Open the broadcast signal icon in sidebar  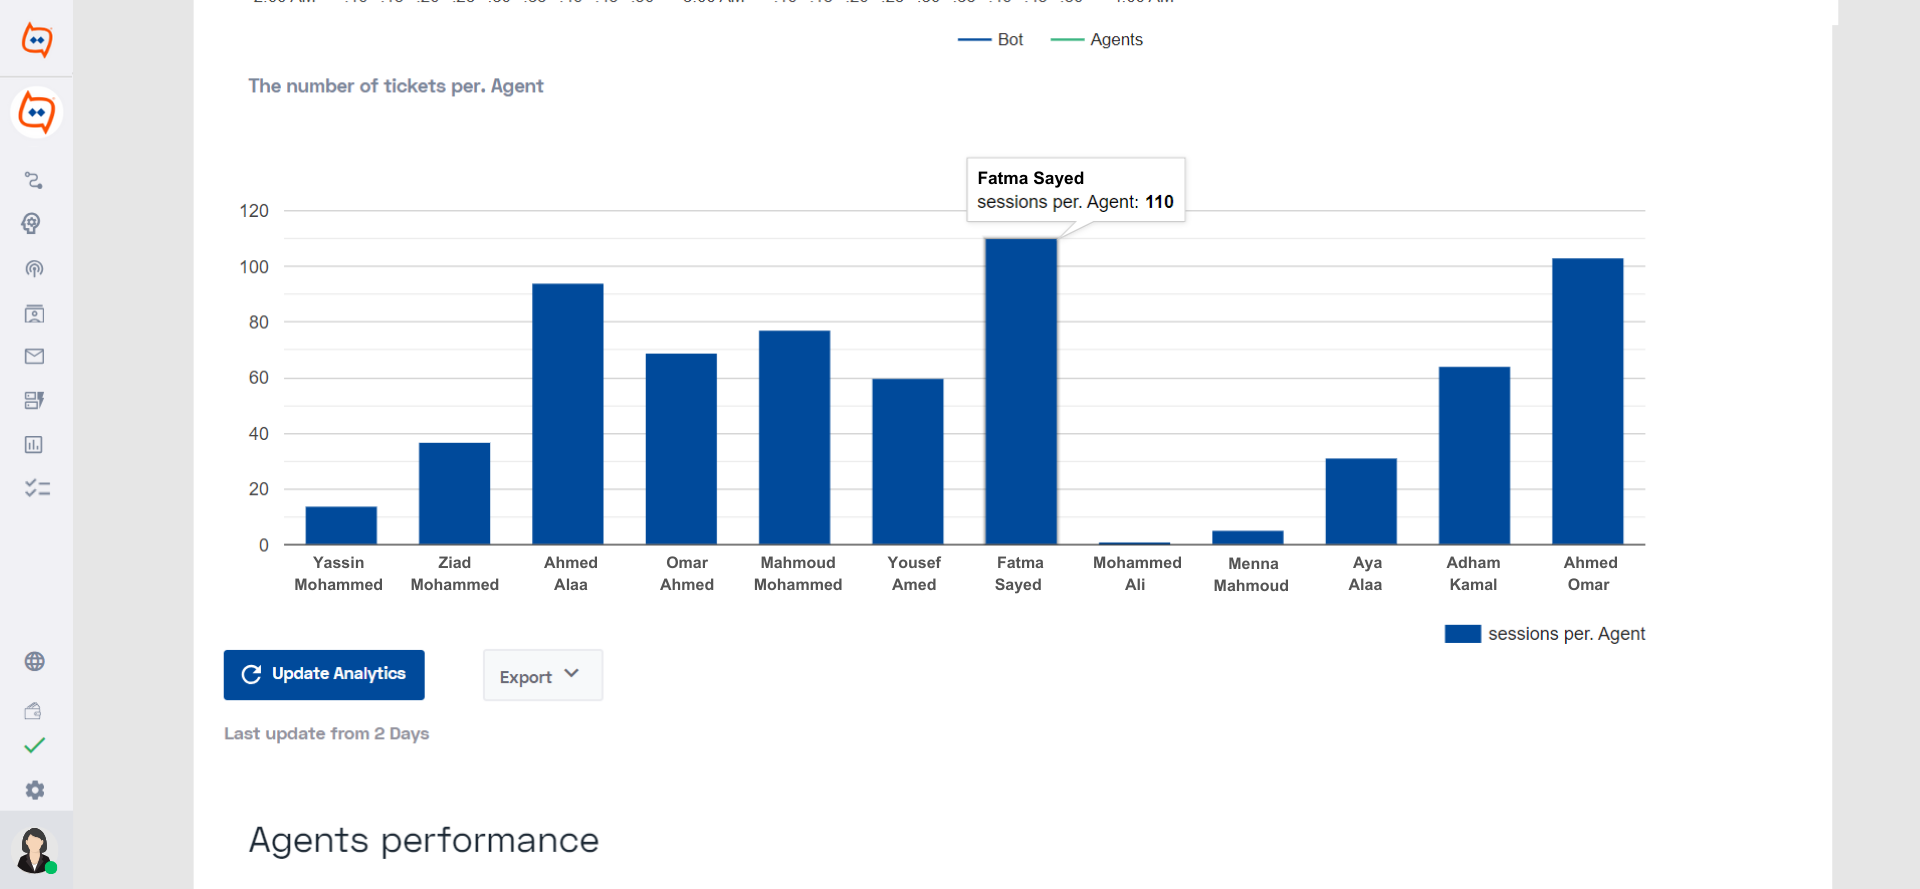34,268
